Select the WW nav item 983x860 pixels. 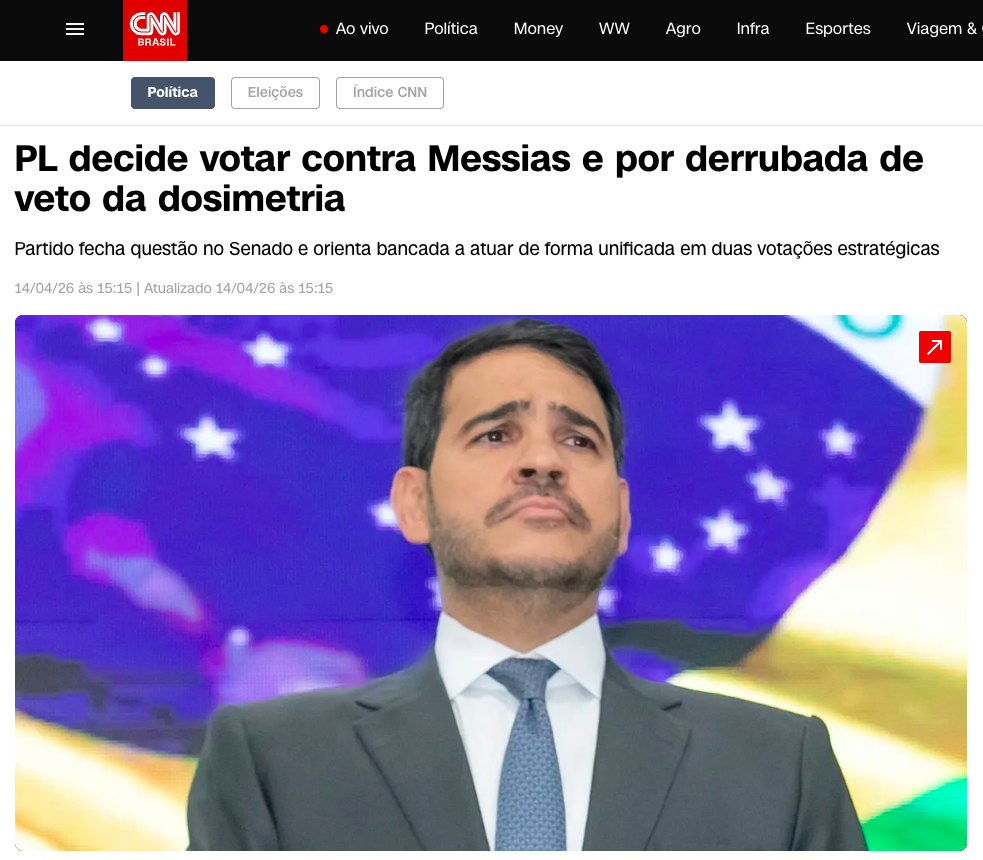(x=614, y=29)
